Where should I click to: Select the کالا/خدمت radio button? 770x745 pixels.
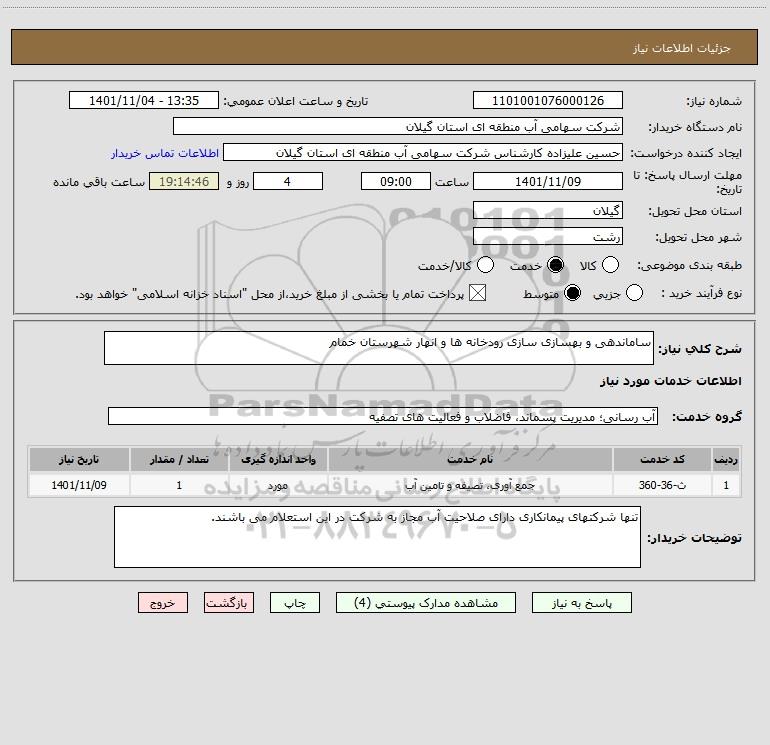(x=485, y=265)
